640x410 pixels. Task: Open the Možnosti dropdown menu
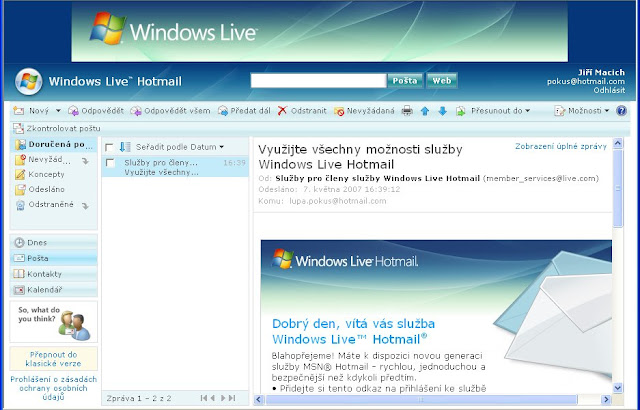[x=607, y=111]
